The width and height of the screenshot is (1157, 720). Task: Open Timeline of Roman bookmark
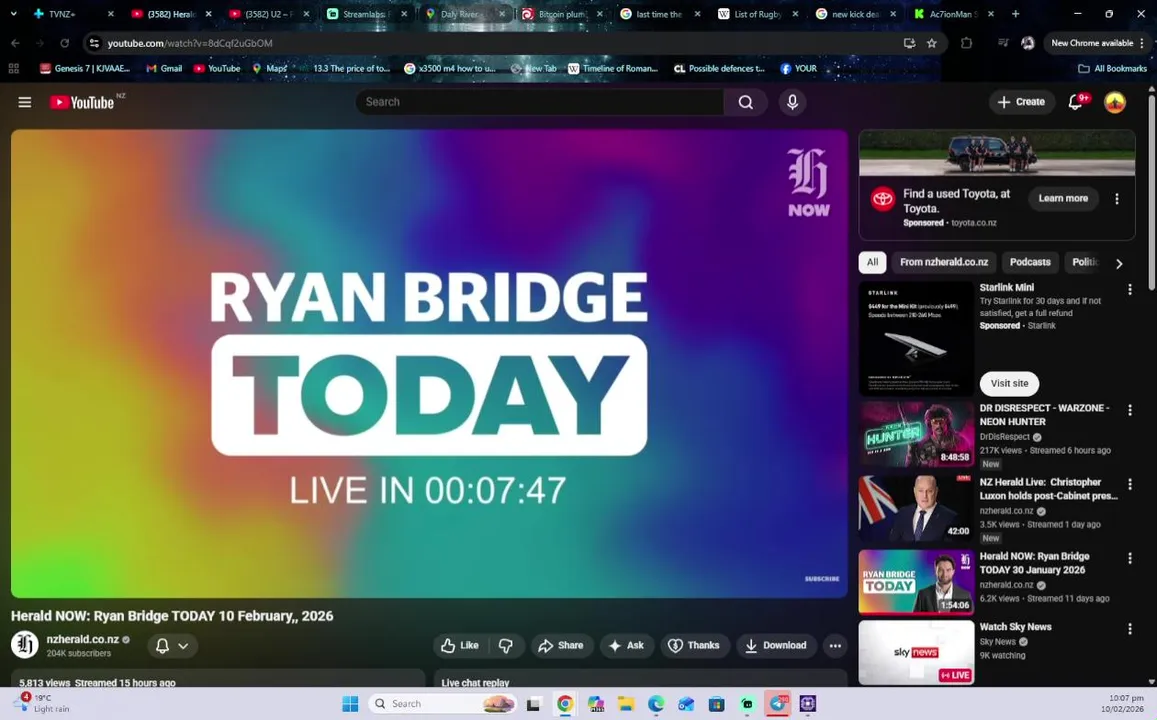(x=612, y=69)
